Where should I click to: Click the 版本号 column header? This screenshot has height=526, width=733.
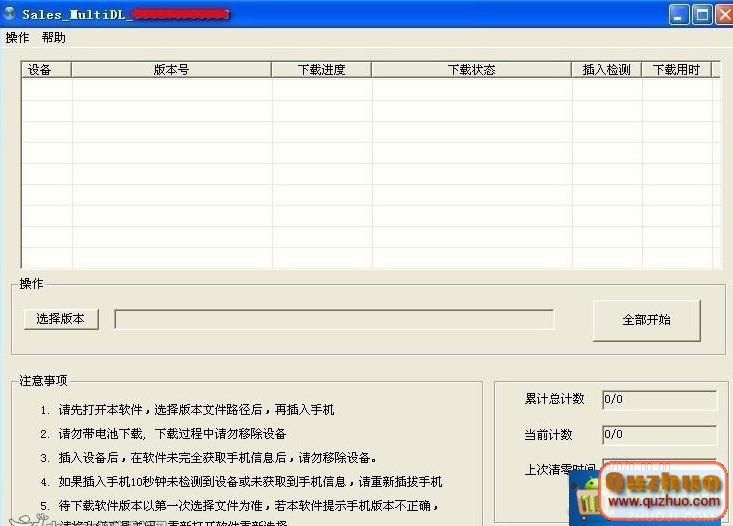pyautogui.click(x=171, y=70)
